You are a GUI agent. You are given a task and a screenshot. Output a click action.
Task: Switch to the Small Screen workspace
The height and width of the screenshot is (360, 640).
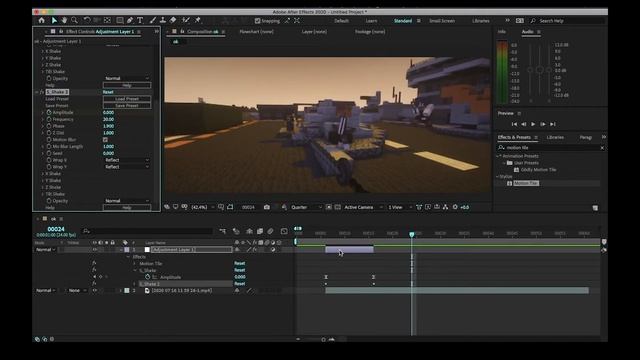click(x=442, y=20)
